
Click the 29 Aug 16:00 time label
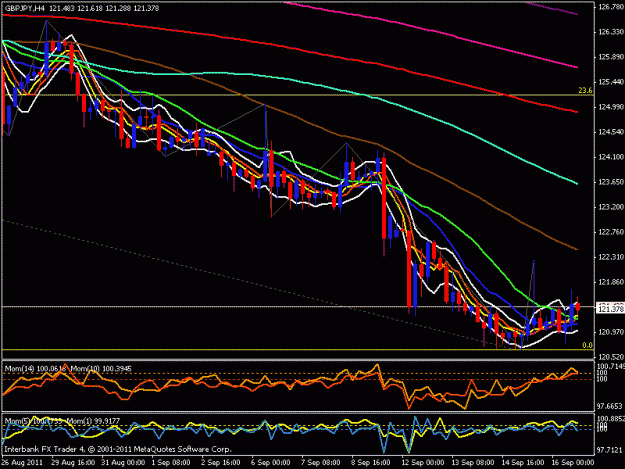(x=73, y=462)
